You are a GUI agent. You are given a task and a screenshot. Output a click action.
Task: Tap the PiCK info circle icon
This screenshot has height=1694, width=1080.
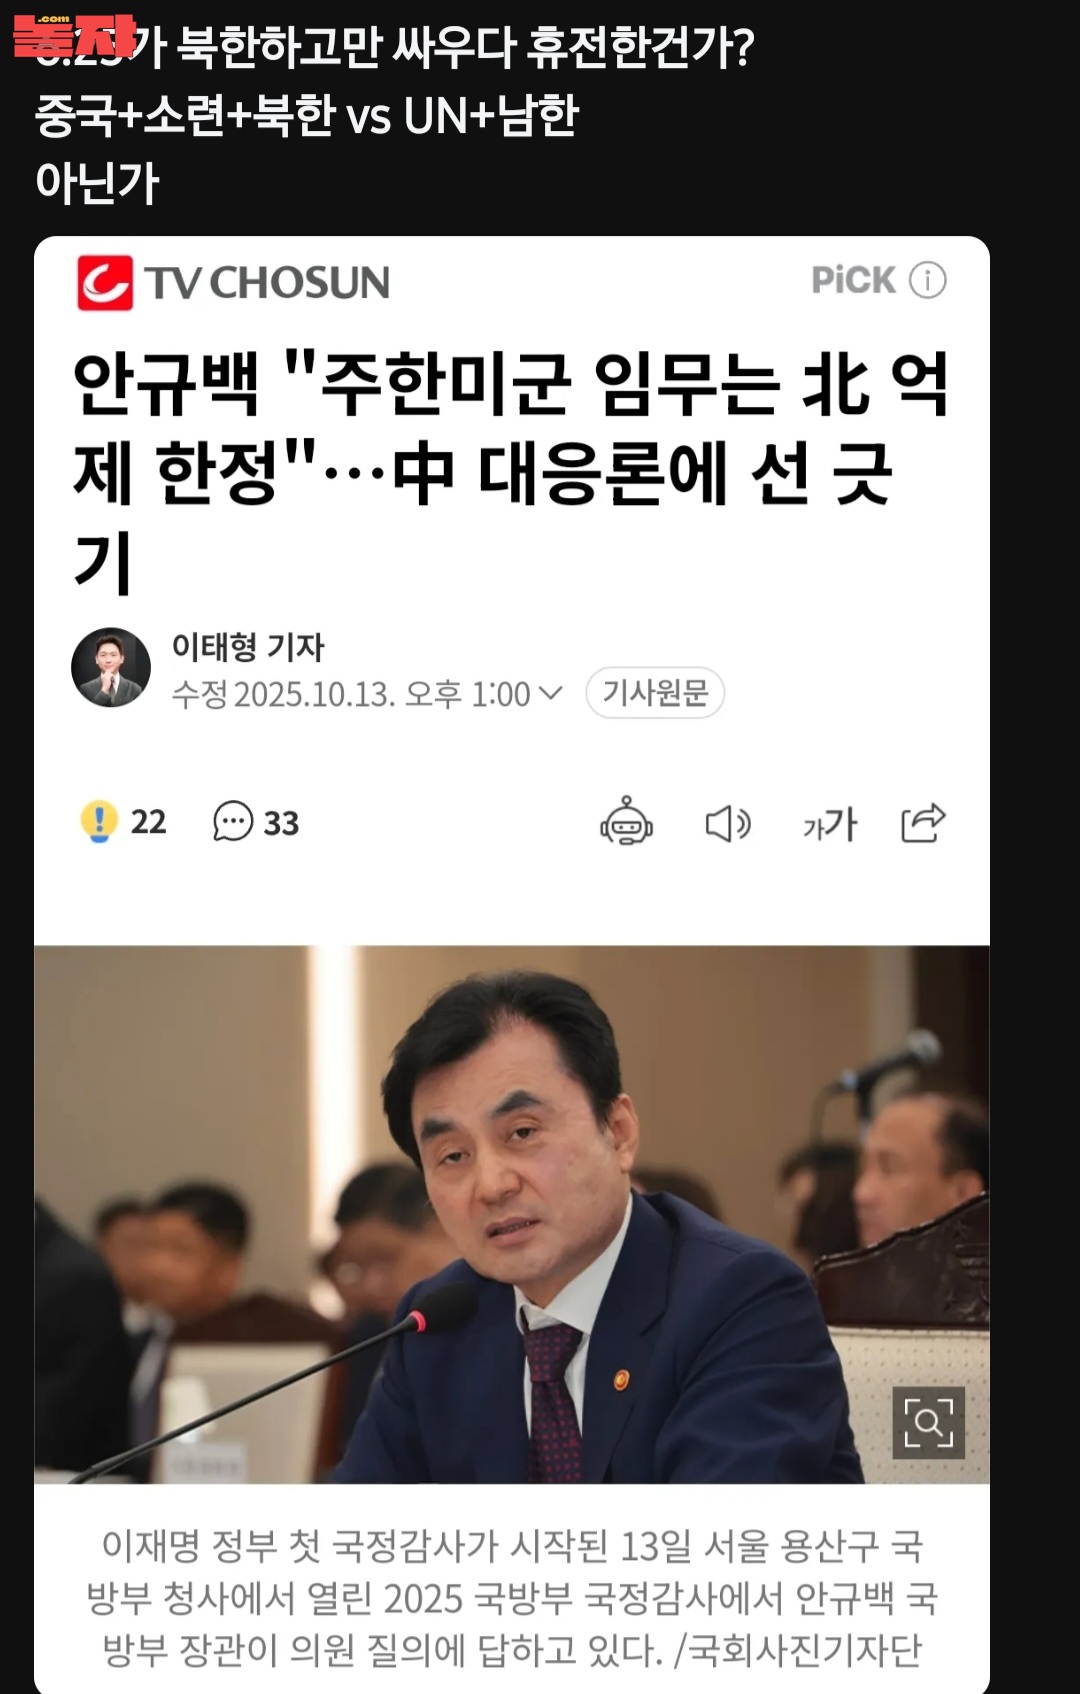(x=927, y=280)
